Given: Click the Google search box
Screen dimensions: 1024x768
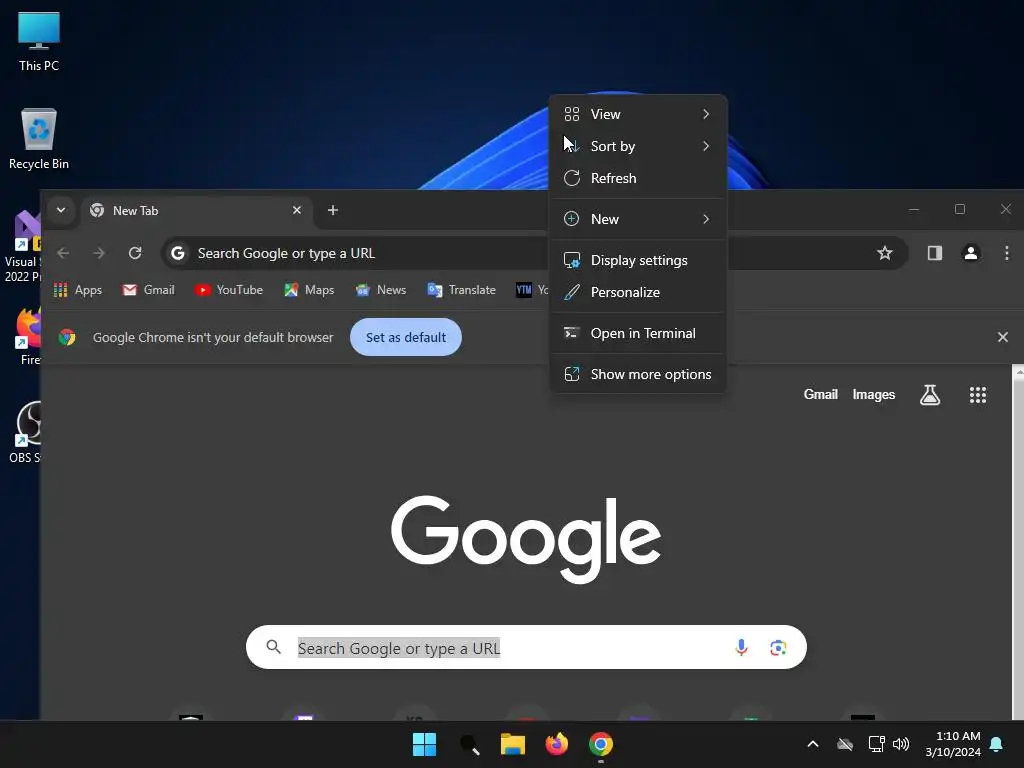Looking at the screenshot, I should pyautogui.click(x=526, y=647).
